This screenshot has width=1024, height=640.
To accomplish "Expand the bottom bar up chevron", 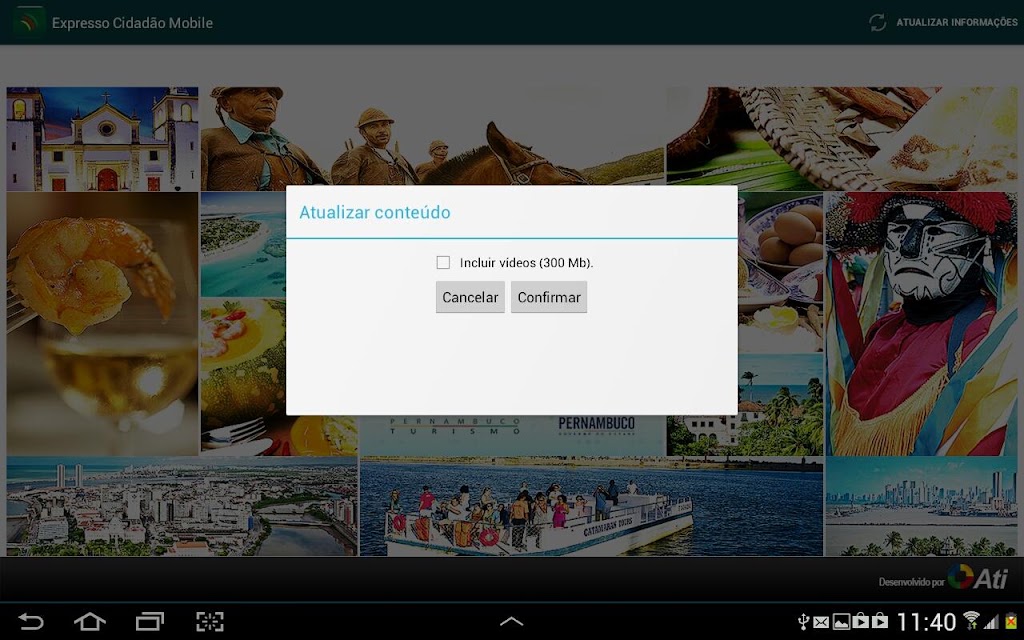I will coord(511,621).
